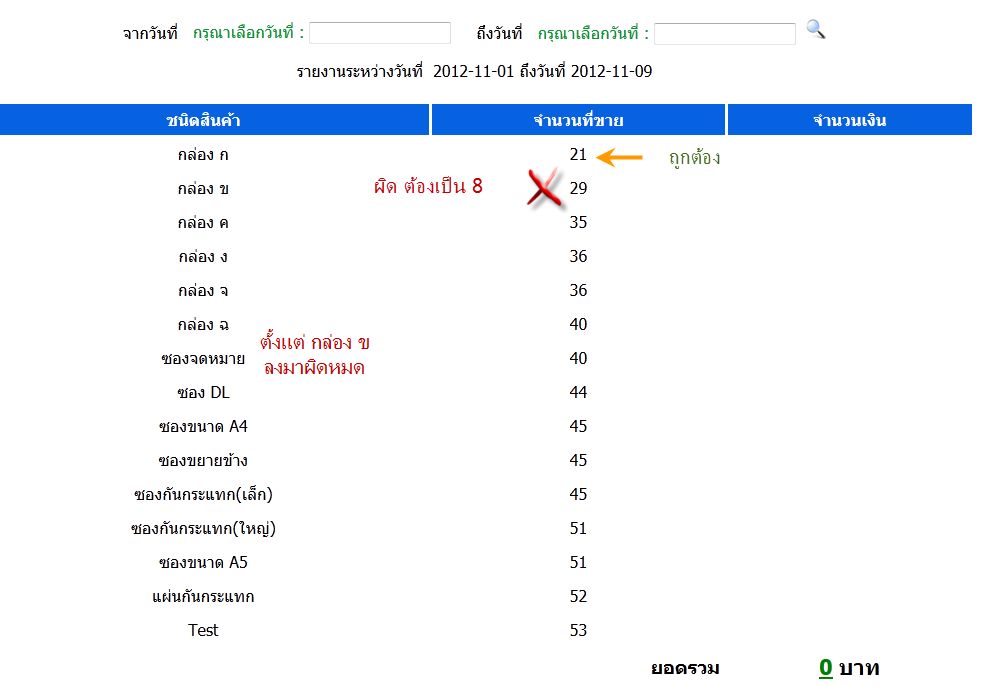Click the ชนิดสินค้า column header

pyautogui.click(x=214, y=120)
